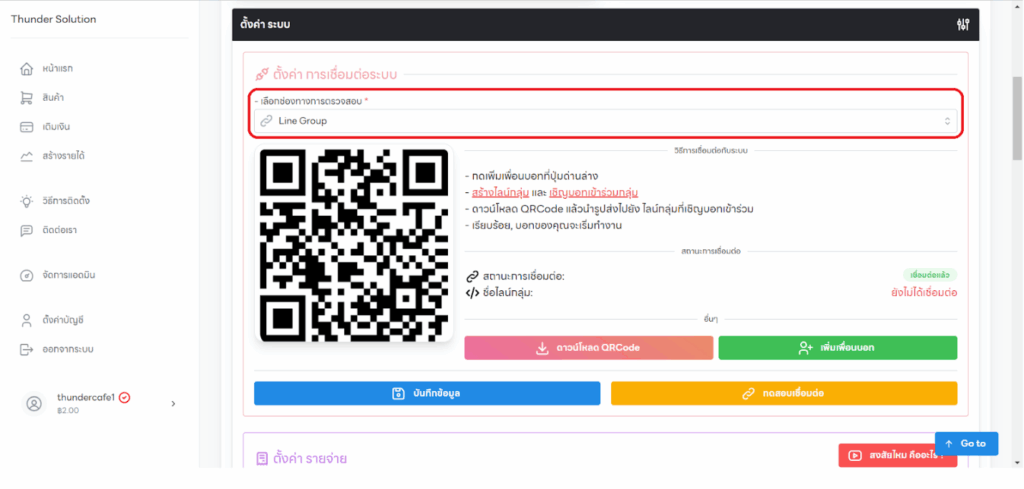
Task: Click the green เพิ่มเพื่อนบอท button
Action: click(837, 348)
